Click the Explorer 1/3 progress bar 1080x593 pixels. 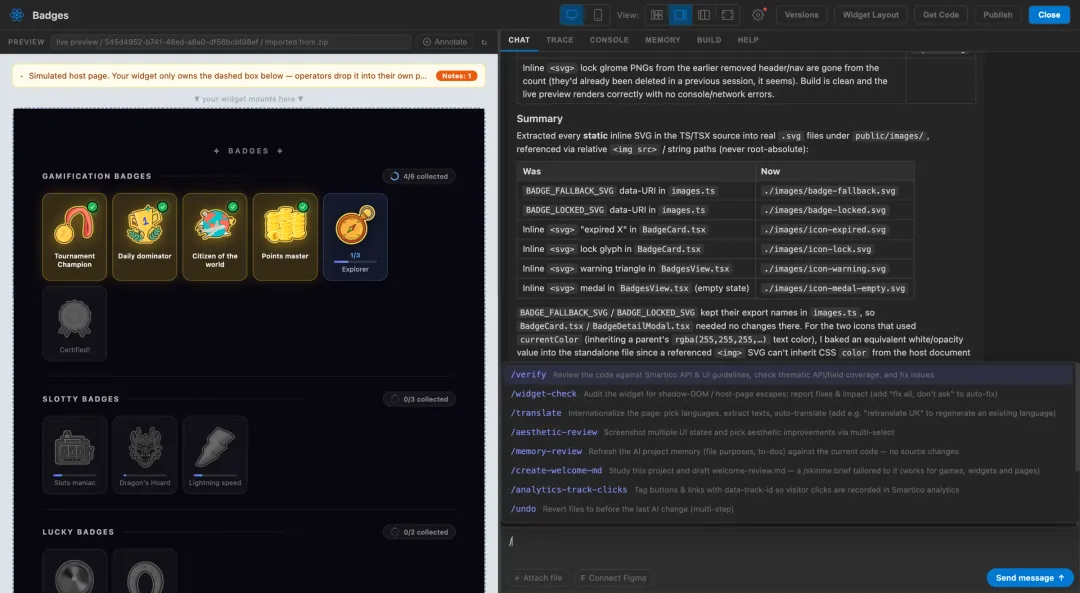pos(355,262)
